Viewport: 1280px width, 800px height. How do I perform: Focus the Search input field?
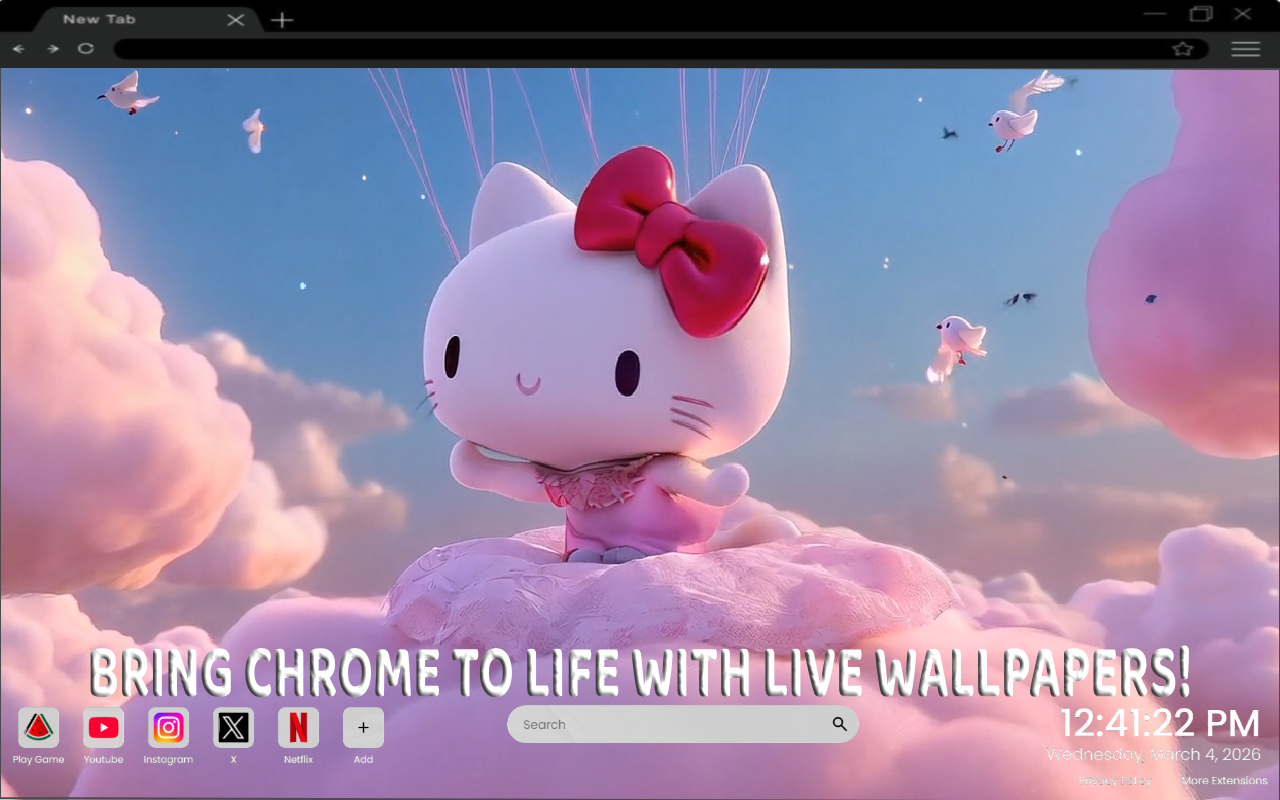683,724
